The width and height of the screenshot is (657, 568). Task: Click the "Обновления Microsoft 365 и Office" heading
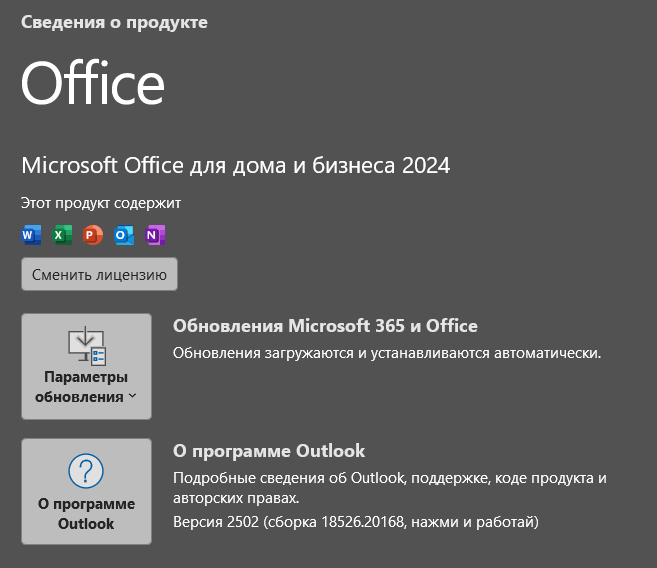tap(325, 326)
